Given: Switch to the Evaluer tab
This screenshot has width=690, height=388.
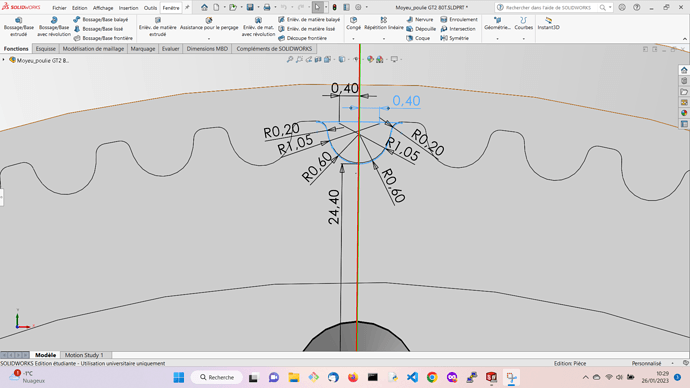Looking at the screenshot, I should 170,48.
